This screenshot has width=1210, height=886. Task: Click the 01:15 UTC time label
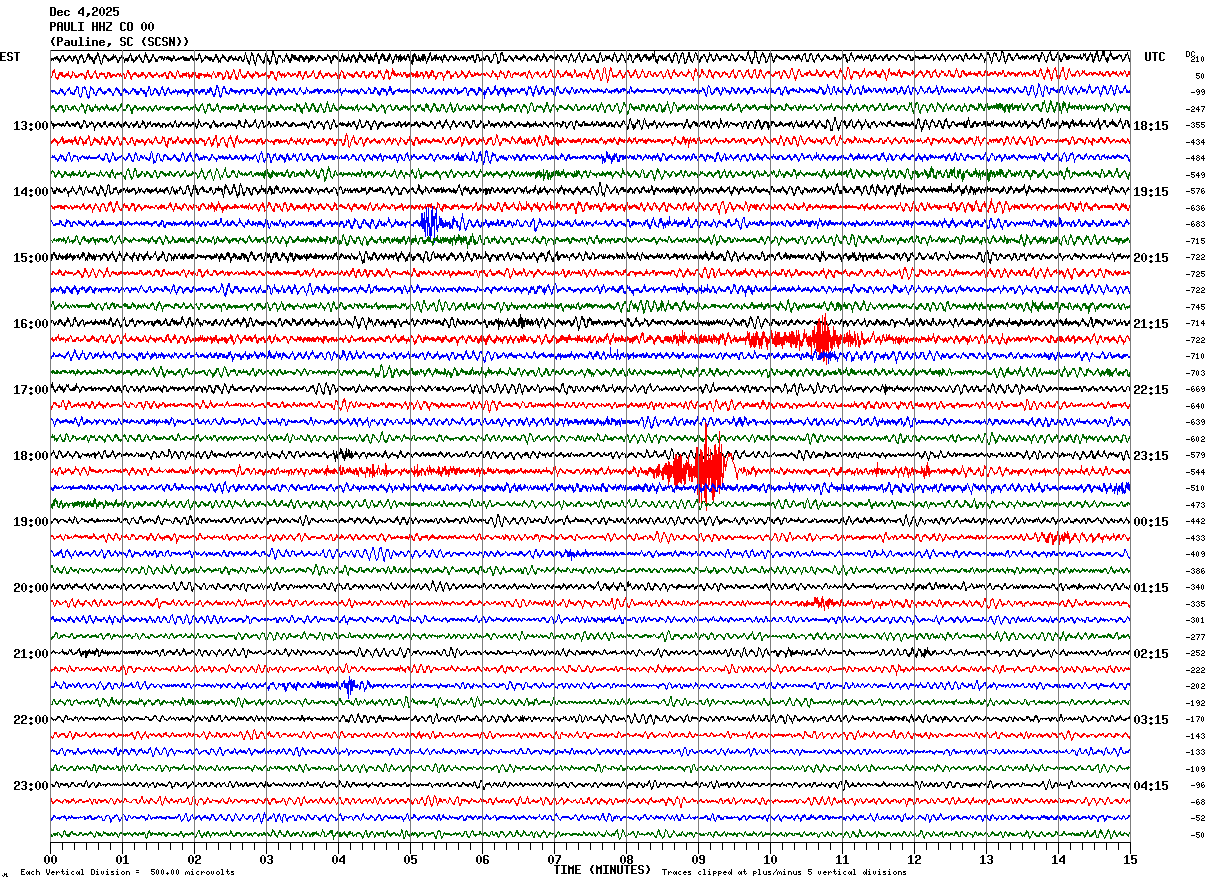click(x=1151, y=588)
